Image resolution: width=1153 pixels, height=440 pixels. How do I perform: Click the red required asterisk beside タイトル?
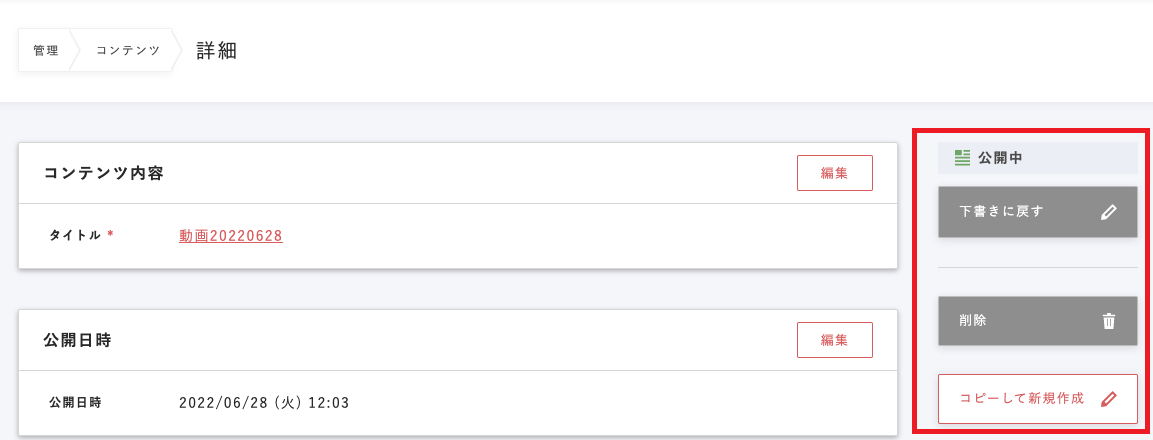[111, 235]
